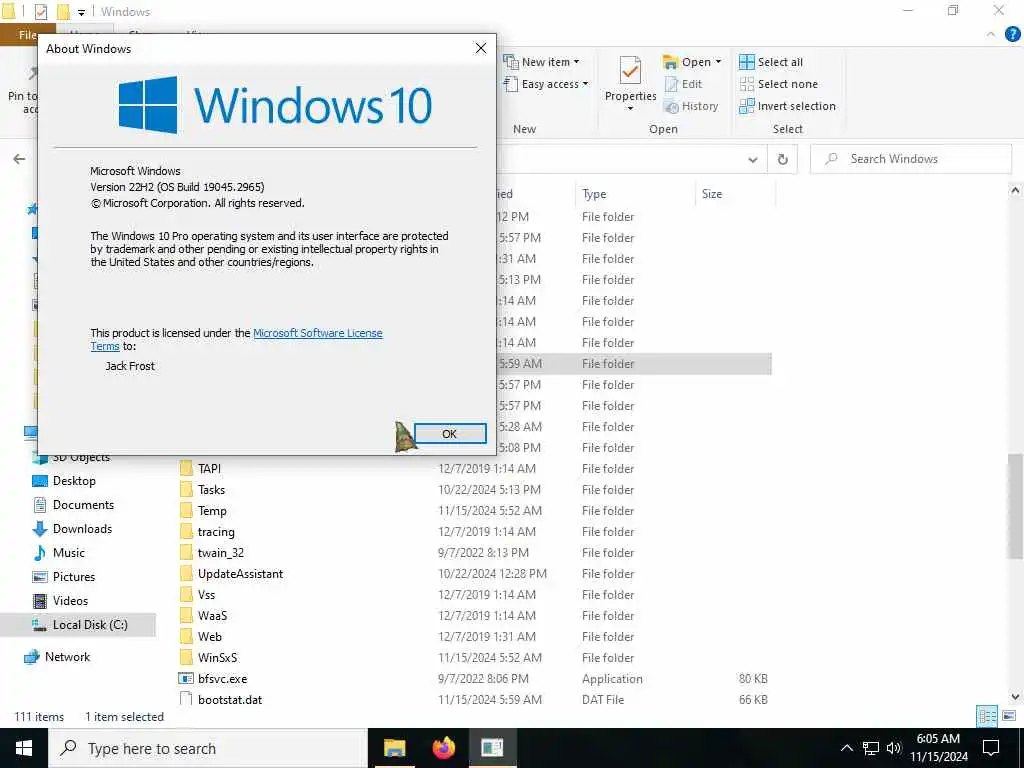The height and width of the screenshot is (768, 1024).
Task: Open the Windows Start menu
Action: [x=24, y=748]
